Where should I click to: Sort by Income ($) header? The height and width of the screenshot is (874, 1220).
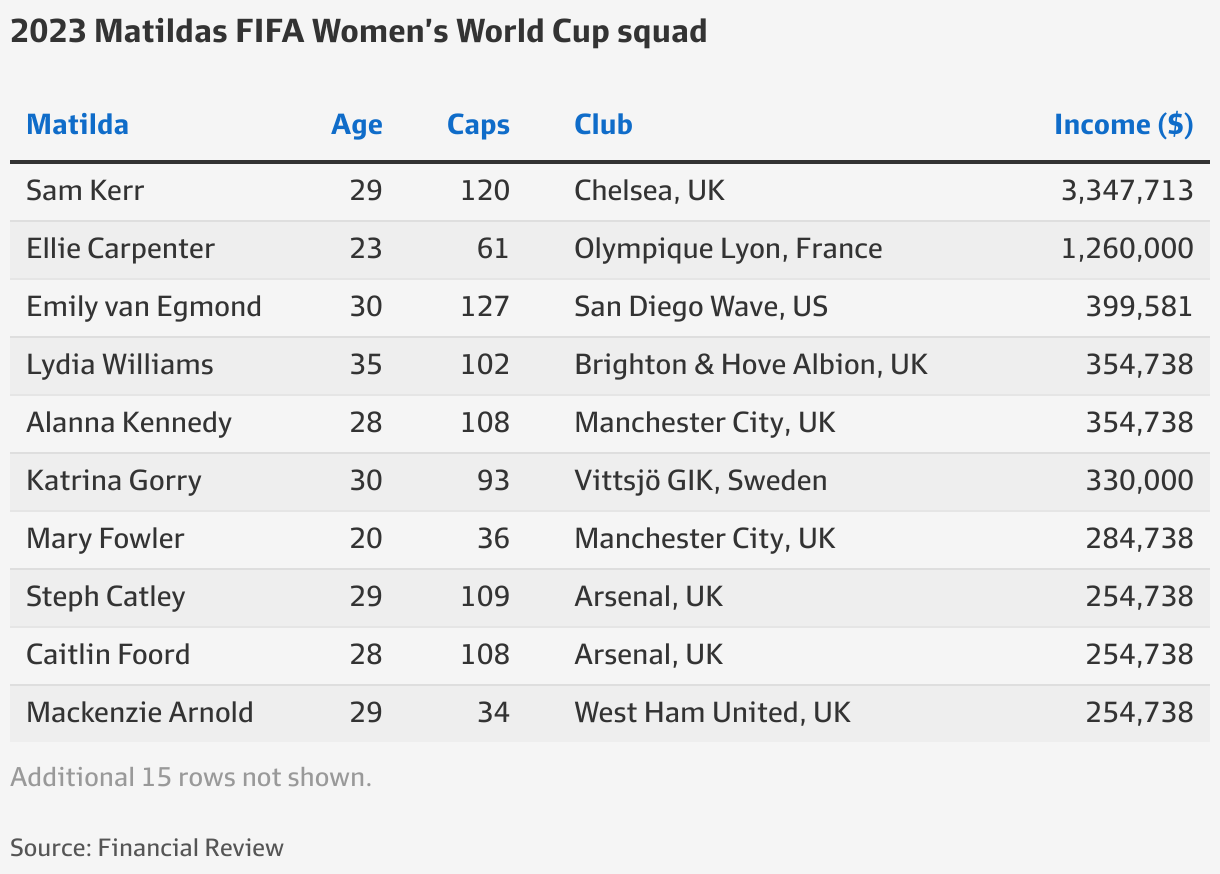coord(1124,125)
